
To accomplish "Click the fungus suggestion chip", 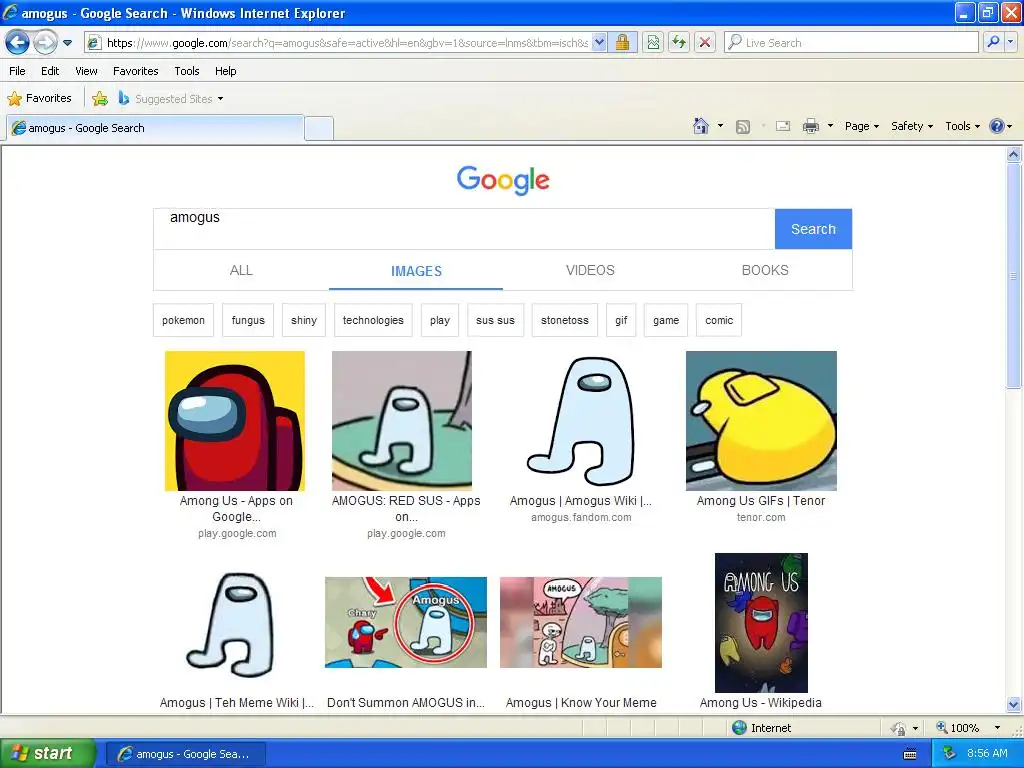I will point(248,320).
